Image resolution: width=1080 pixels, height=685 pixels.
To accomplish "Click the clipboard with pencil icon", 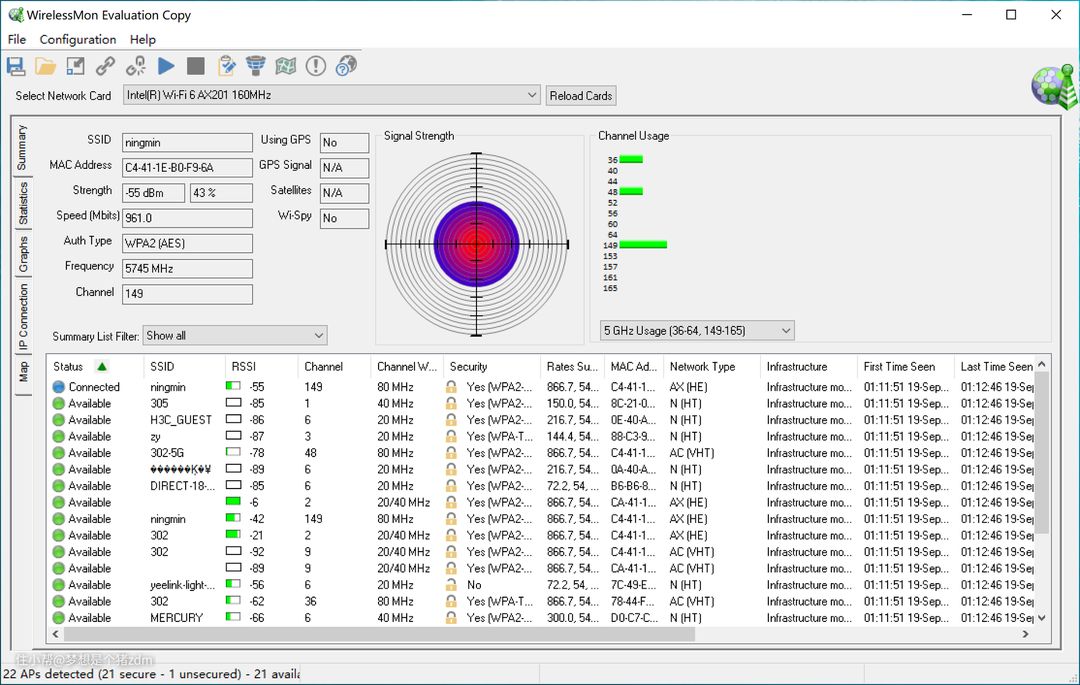I will click(226, 66).
